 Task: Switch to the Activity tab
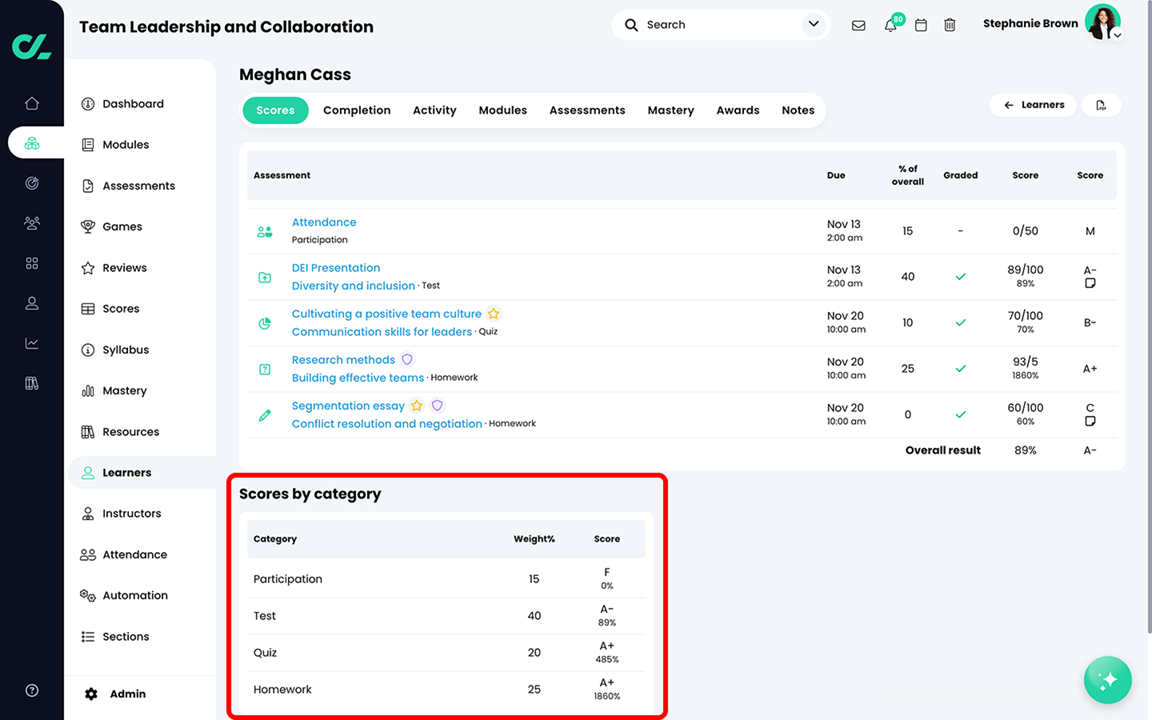[434, 110]
